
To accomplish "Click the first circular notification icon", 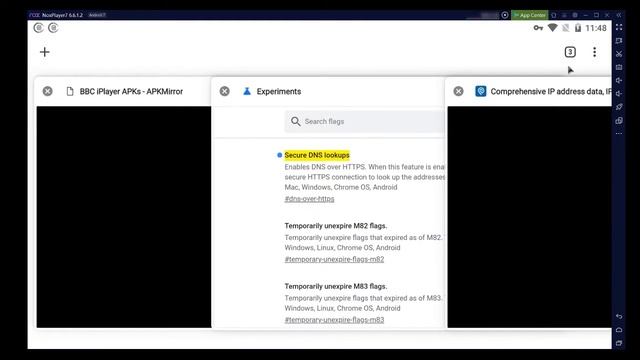I will 38,28.
